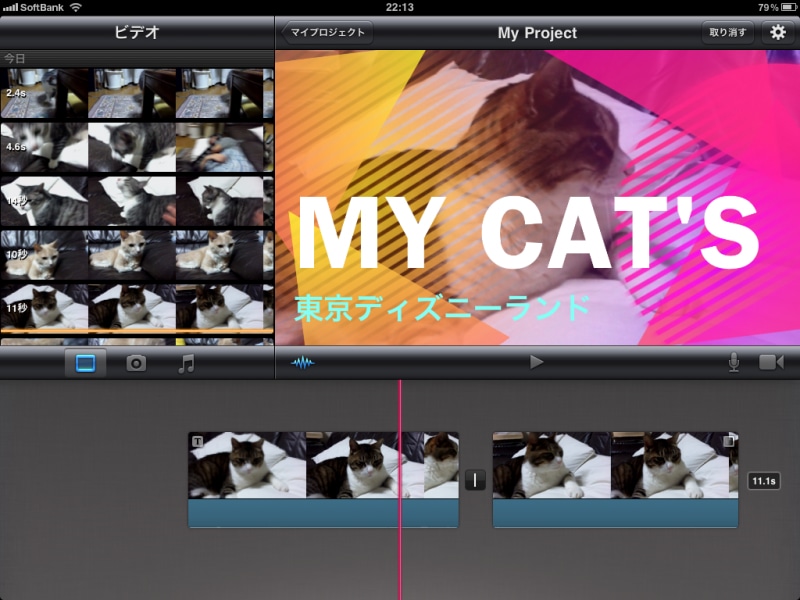Go back to マイプロジェクト
Viewport: 800px width, 600px height.
pyautogui.click(x=324, y=33)
